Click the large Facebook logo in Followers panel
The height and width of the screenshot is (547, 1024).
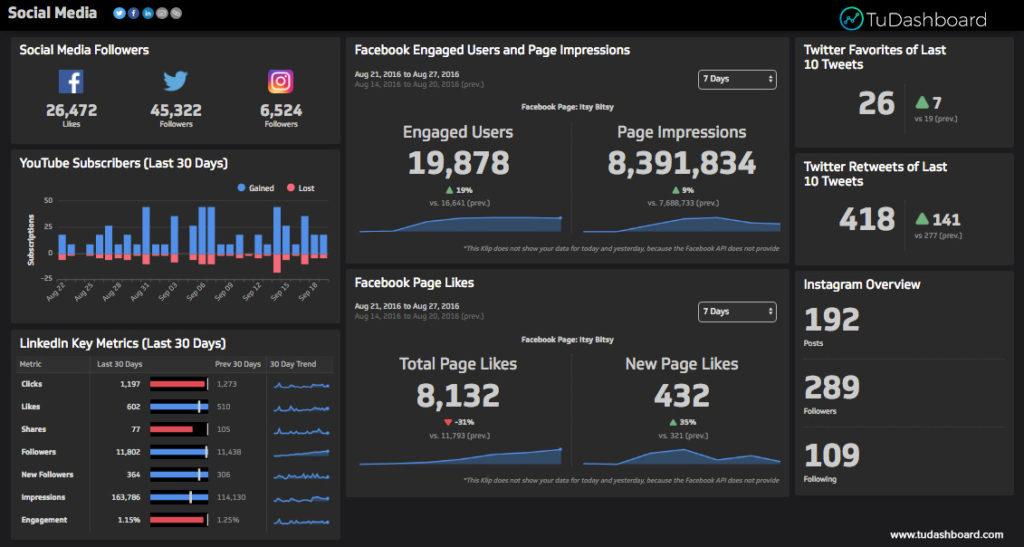[71, 82]
